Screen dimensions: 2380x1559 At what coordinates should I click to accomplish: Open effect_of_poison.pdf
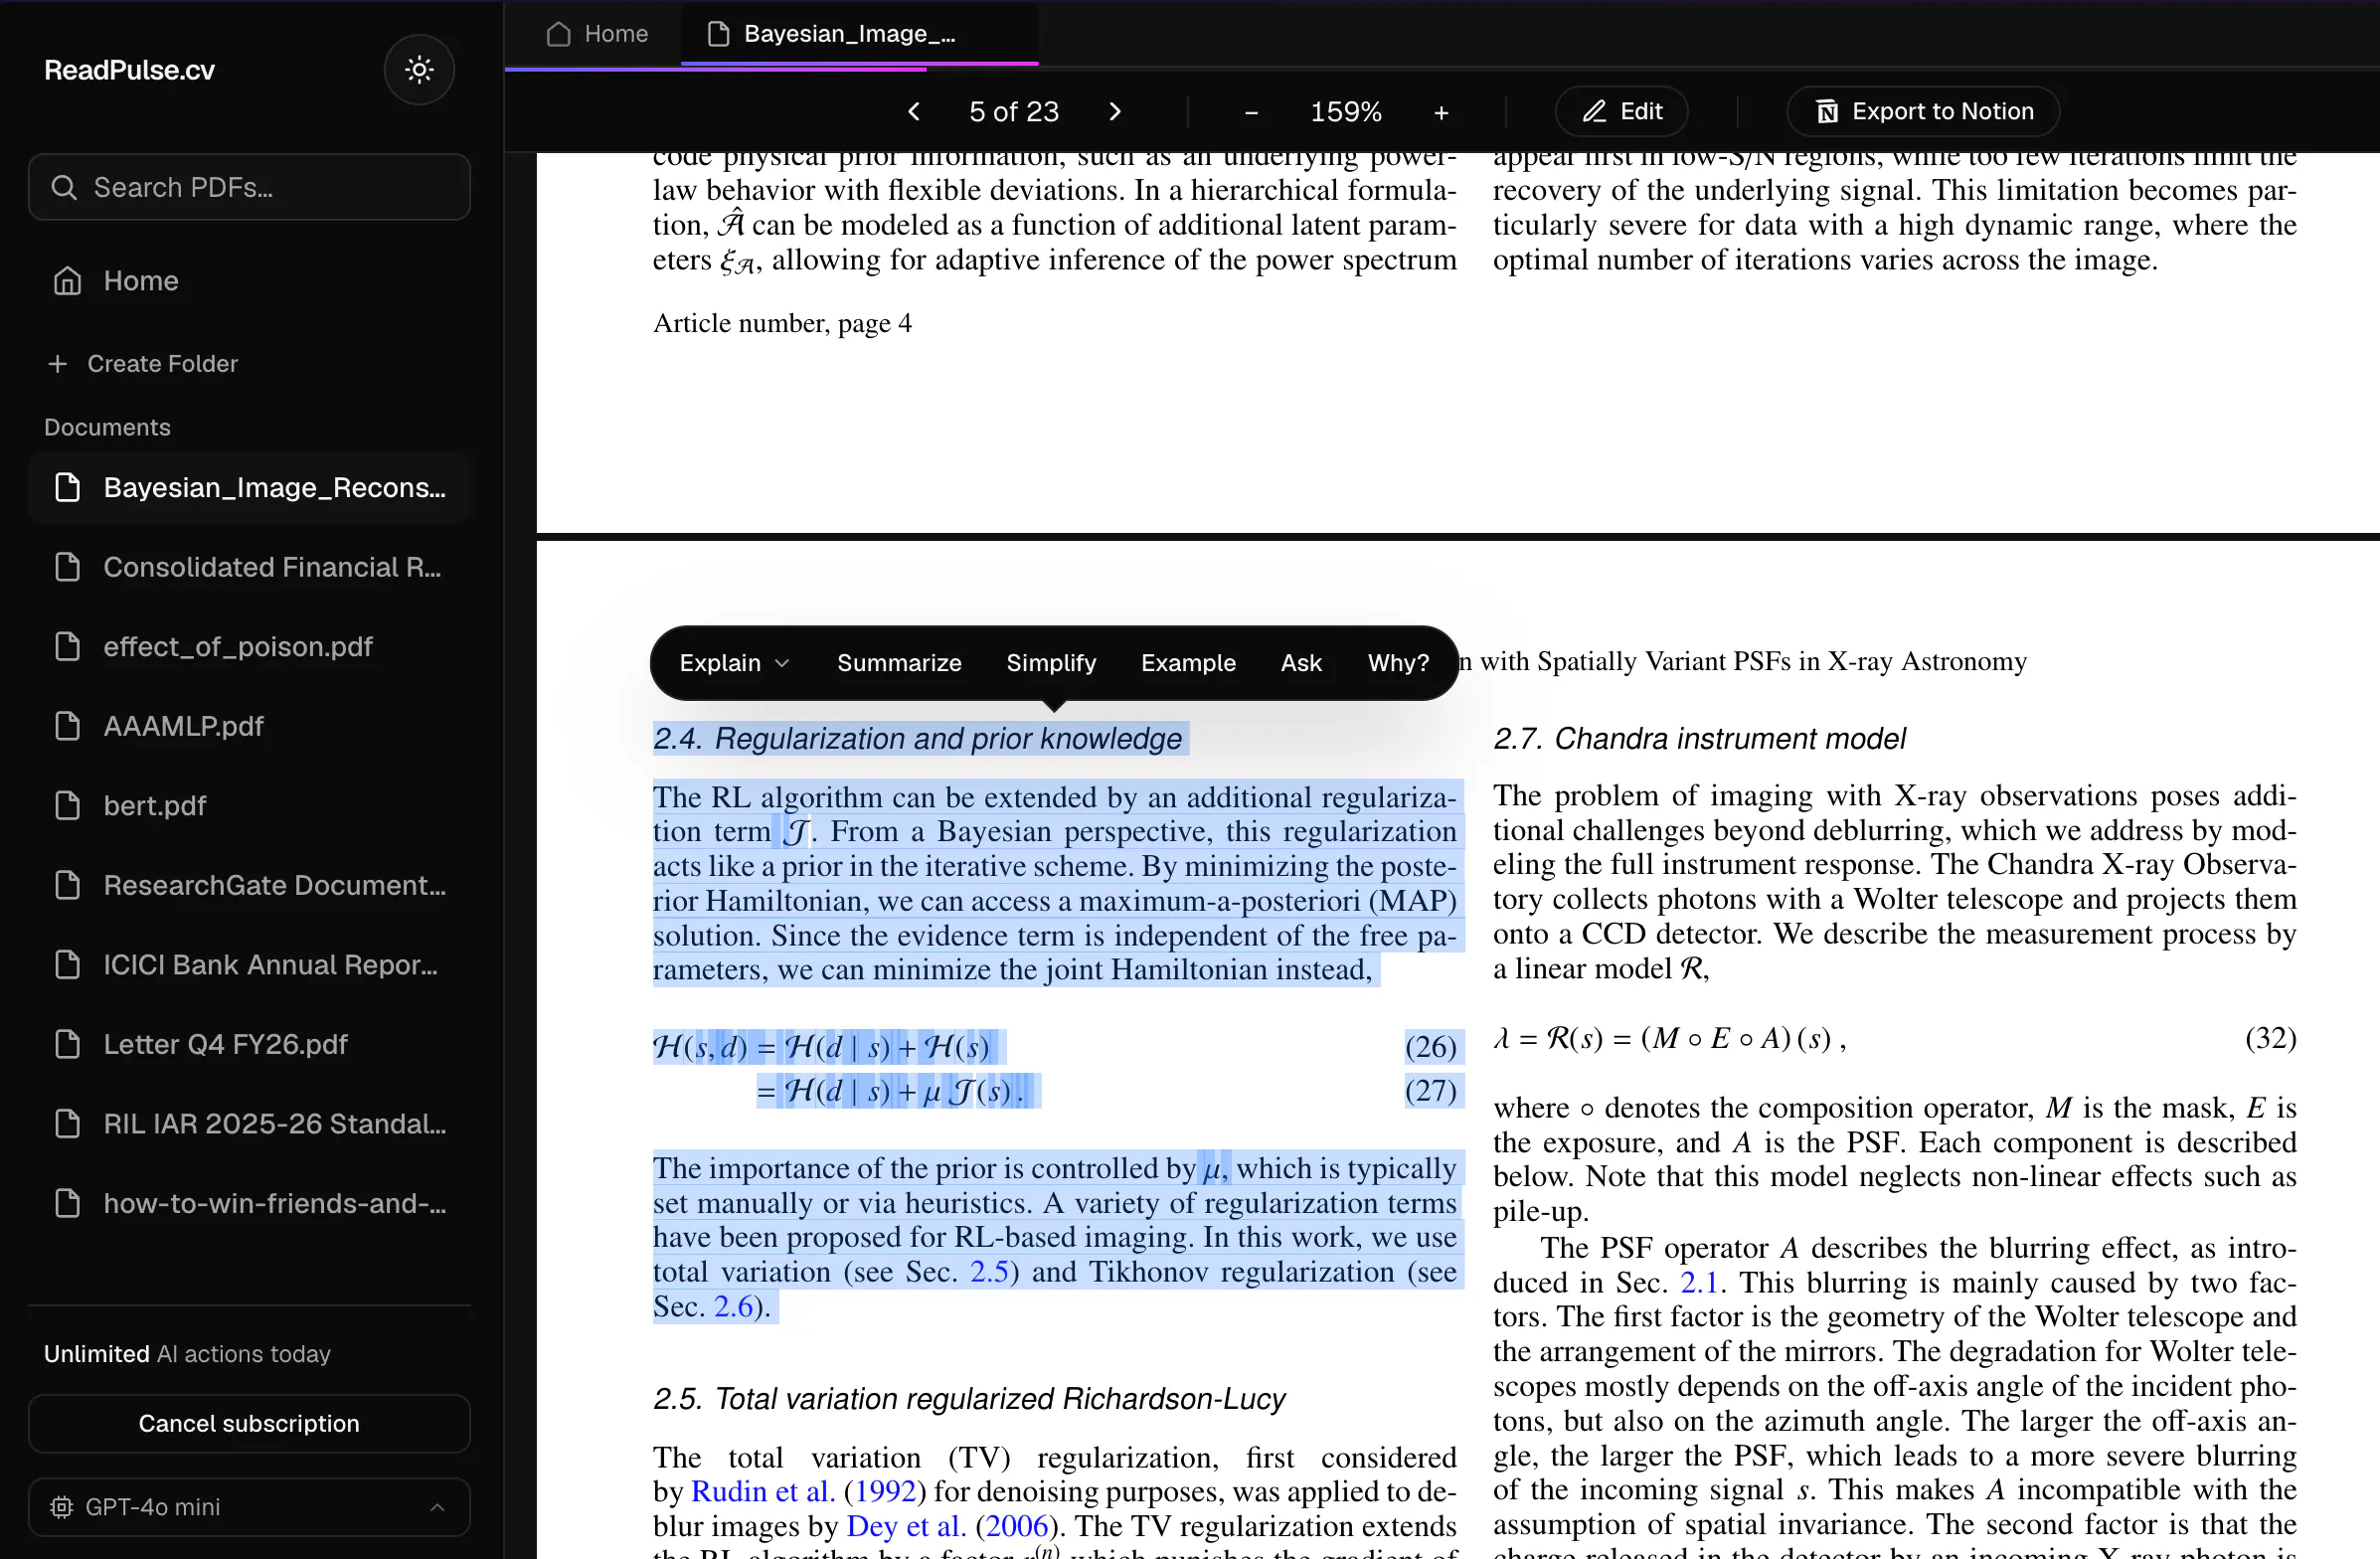(x=249, y=647)
